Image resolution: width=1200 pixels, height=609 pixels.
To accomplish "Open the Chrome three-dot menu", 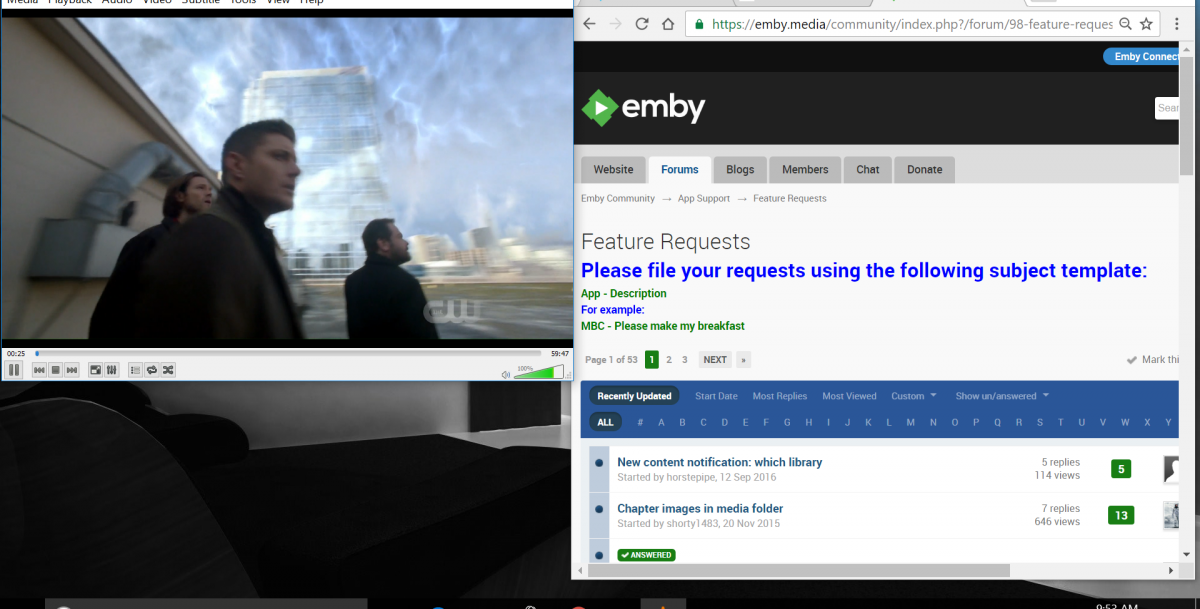I will click(1176, 24).
